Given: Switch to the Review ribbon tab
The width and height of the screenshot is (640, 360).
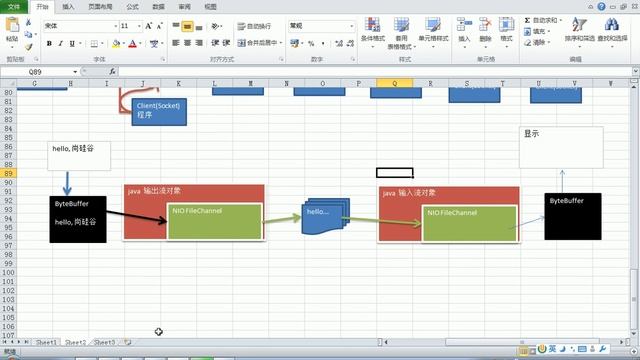Looking at the screenshot, I should click(184, 7).
